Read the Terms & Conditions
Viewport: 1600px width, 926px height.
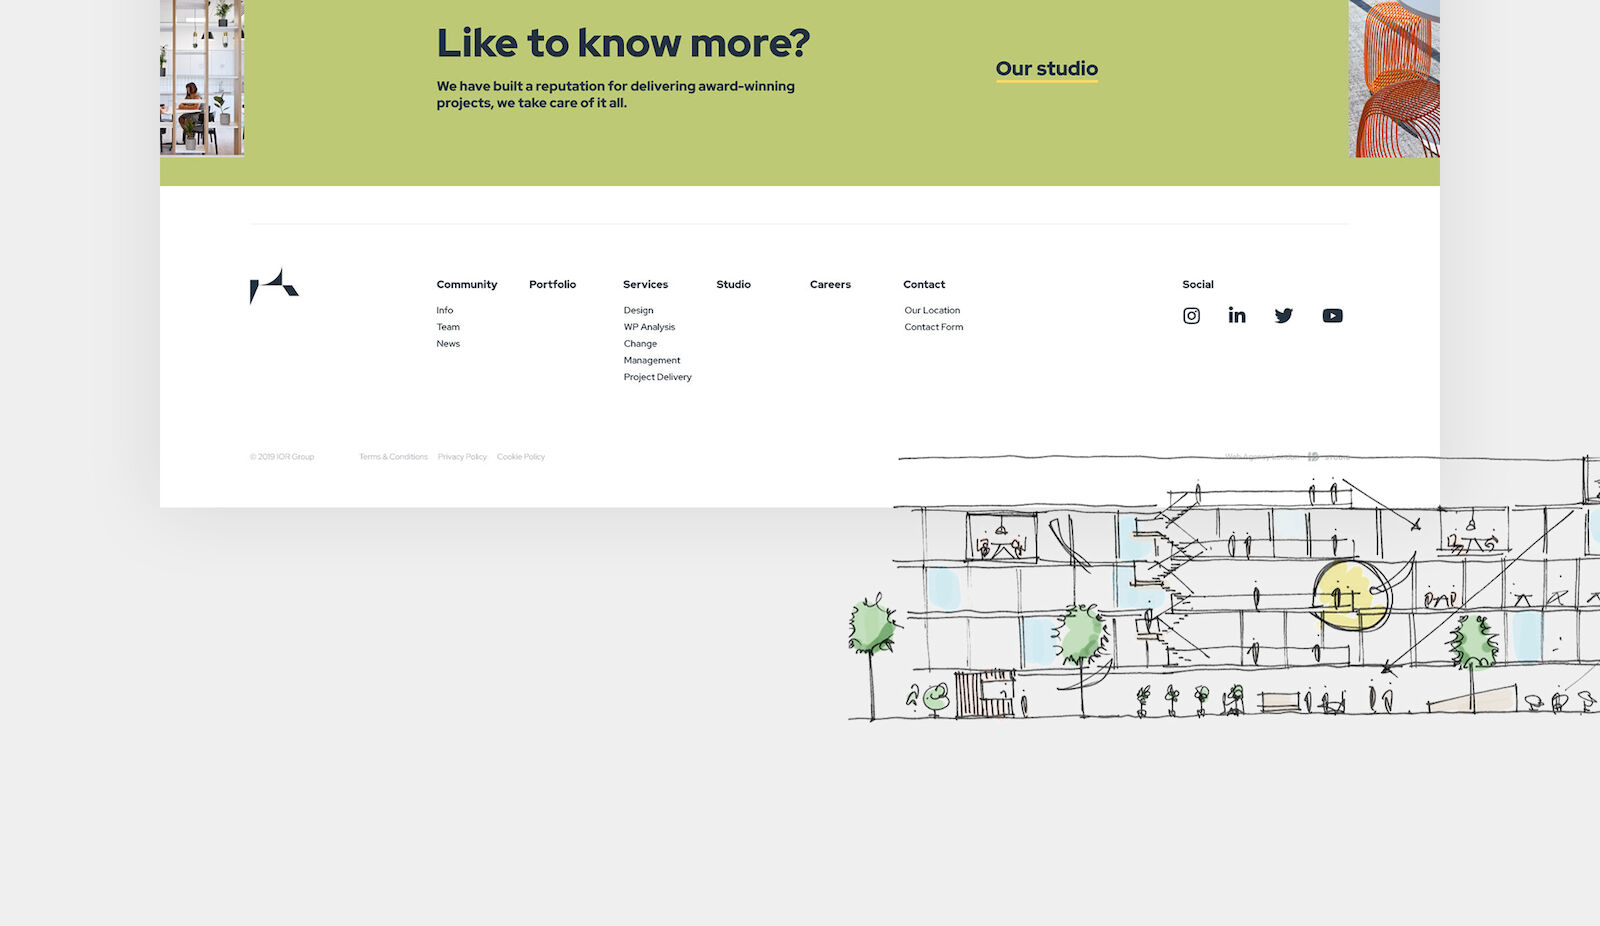click(x=393, y=457)
